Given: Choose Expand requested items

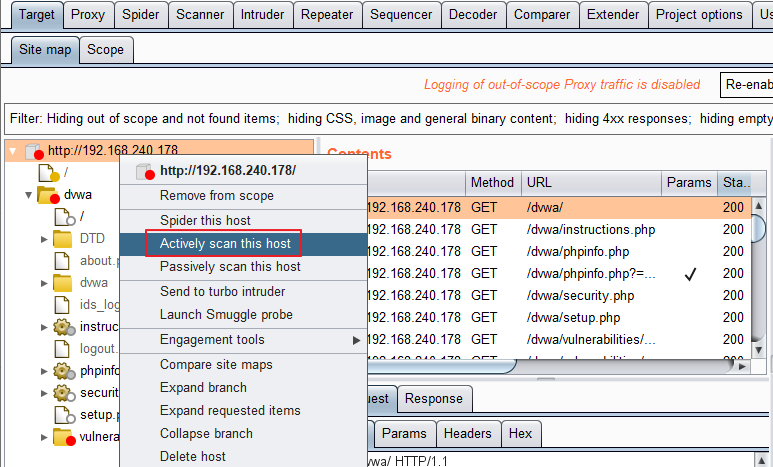Looking at the screenshot, I should click(244, 410).
